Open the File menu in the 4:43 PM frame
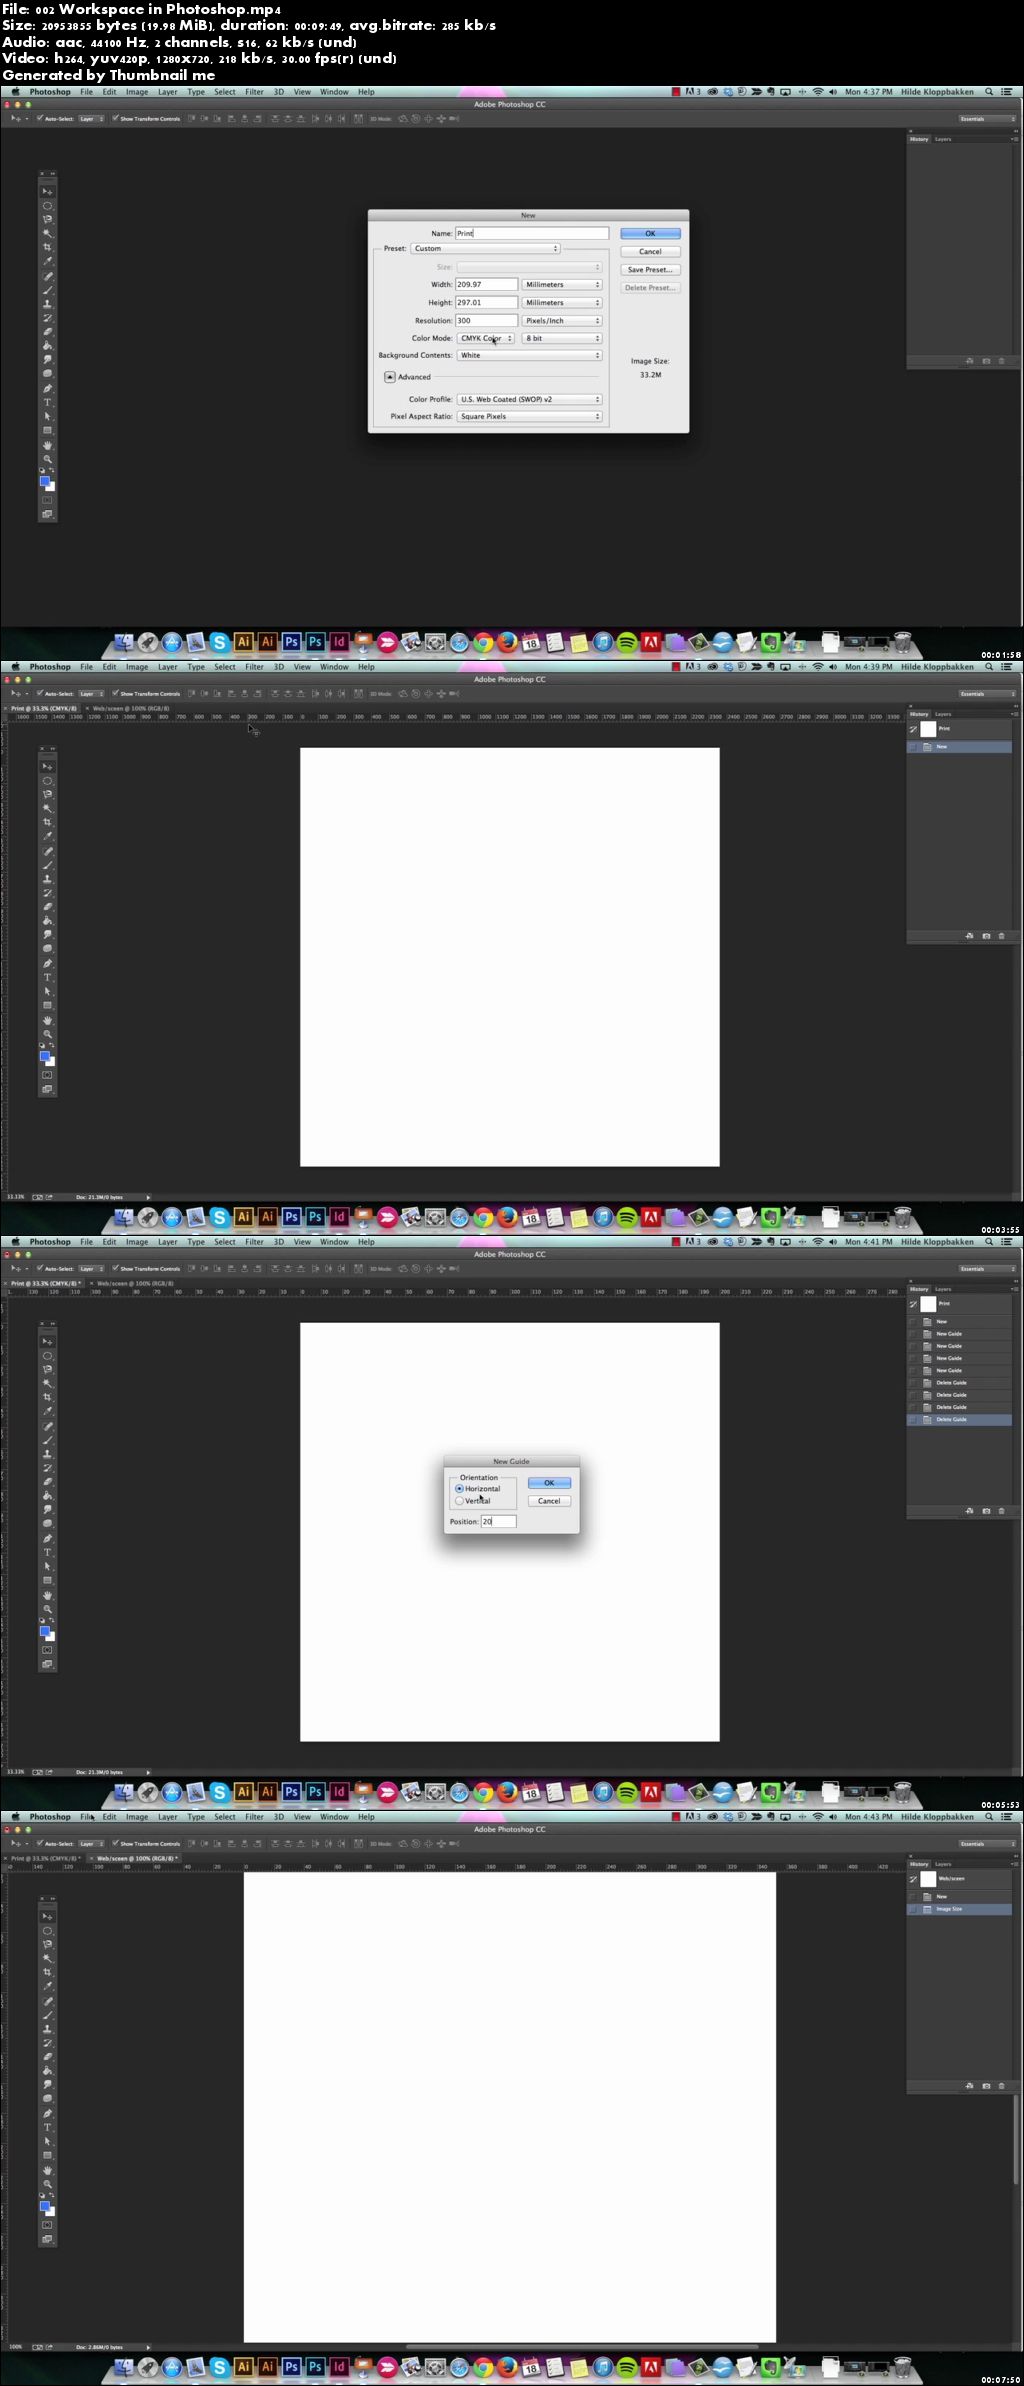The width and height of the screenshot is (1024, 2386). [86, 1817]
